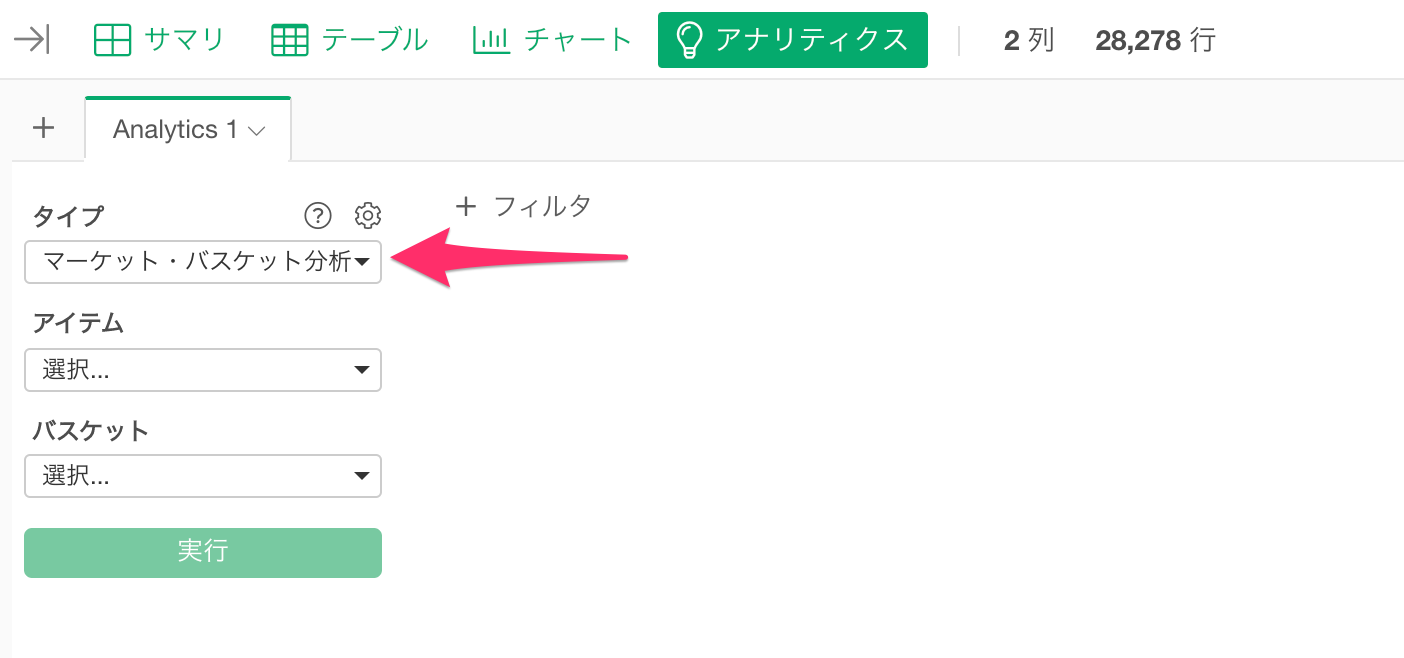Add new analytics tab with plus
This screenshot has height=658, width=1404.
coord(43,128)
